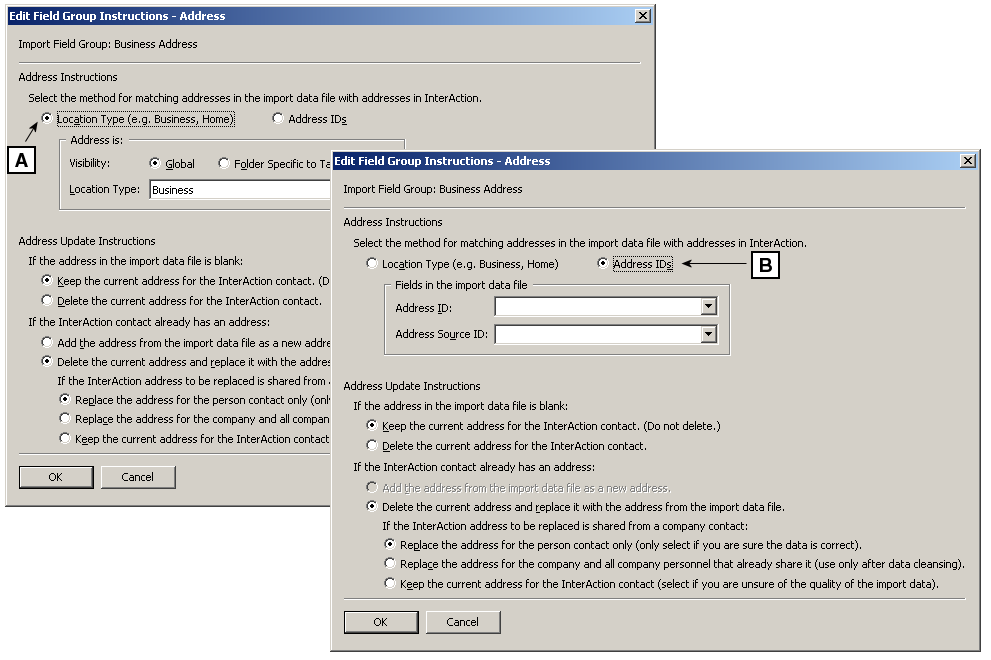Screen dimensions: 991x660
Task: Select Keep current address (Do not delete) front
Action: point(372,425)
